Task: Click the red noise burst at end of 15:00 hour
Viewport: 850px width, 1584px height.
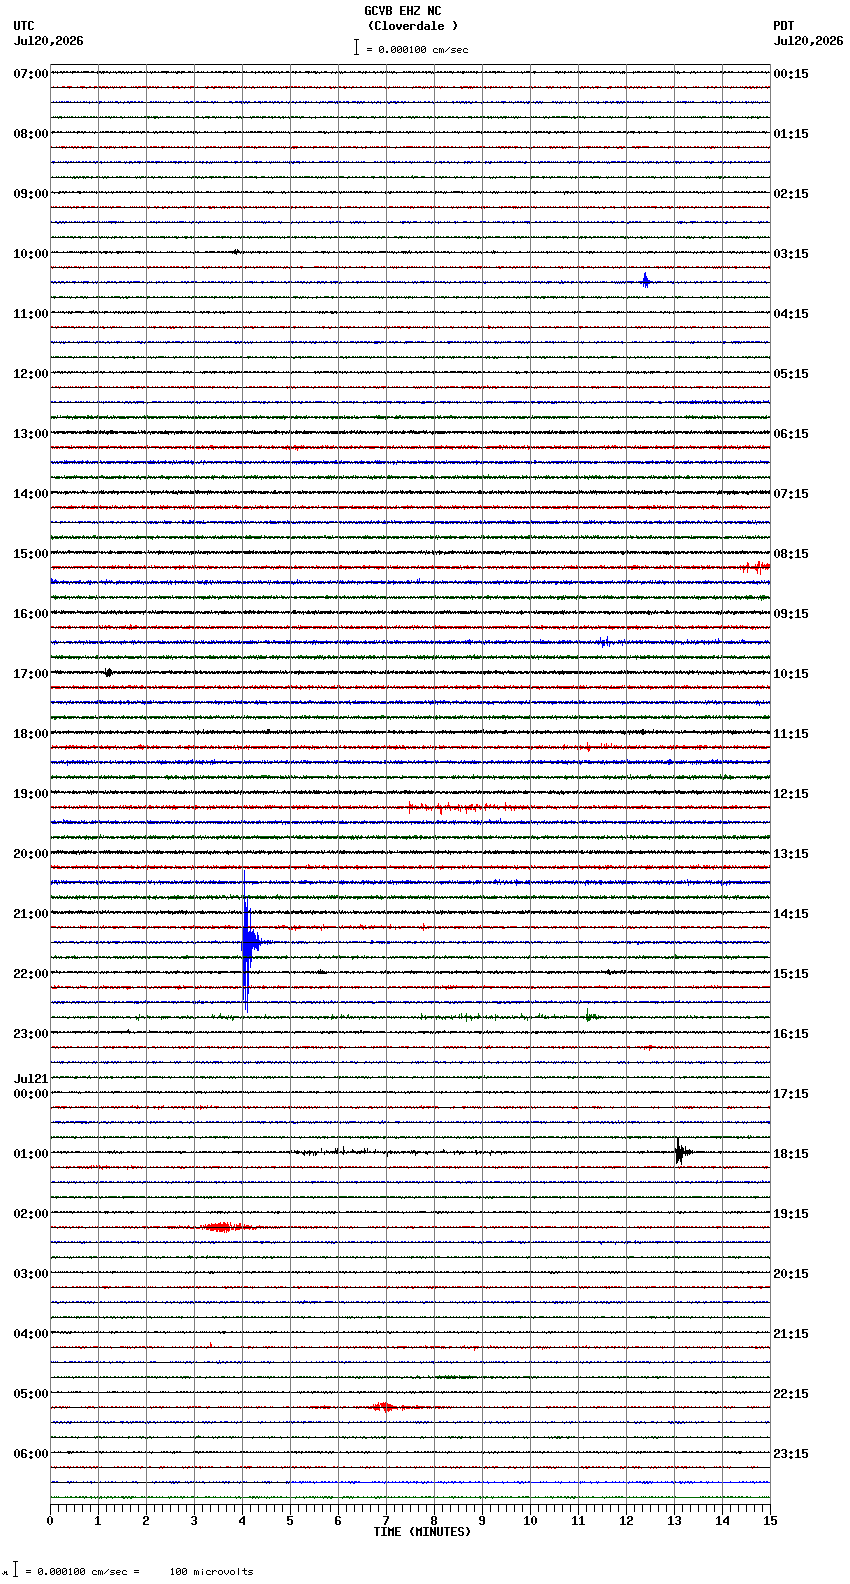Action: coord(756,567)
